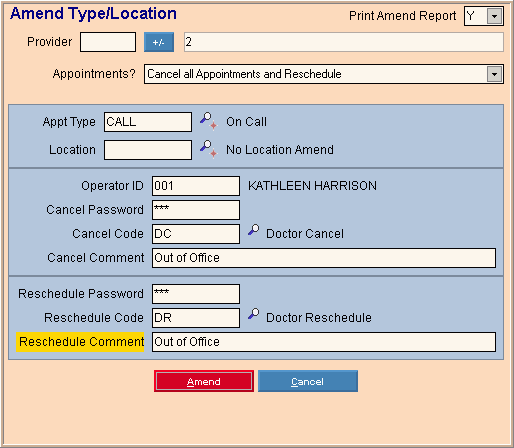Open the Cancel all Appointments and Reschedule combo box
514x448 pixels.
[x=324, y=74]
